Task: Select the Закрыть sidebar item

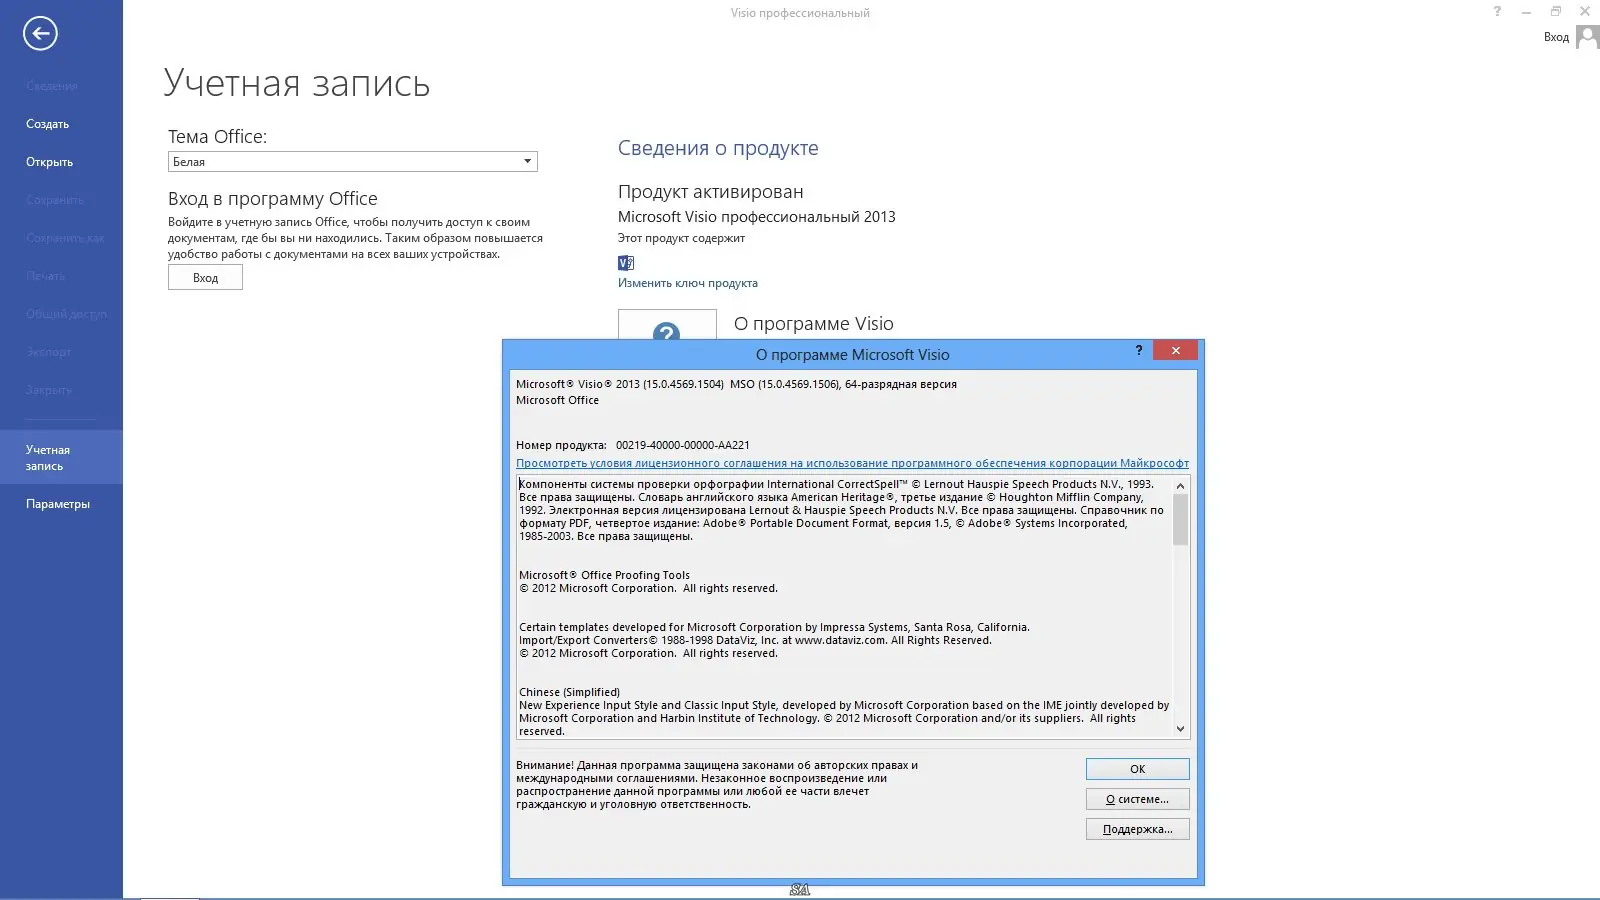Action: [x=49, y=390]
